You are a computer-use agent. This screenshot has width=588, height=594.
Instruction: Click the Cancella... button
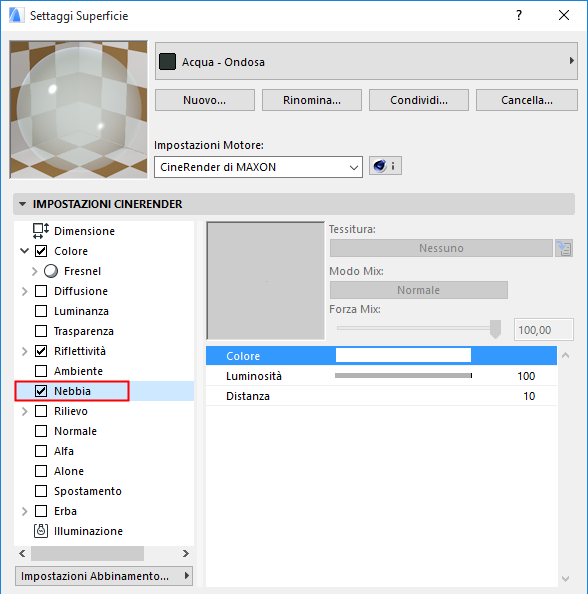coord(527,100)
